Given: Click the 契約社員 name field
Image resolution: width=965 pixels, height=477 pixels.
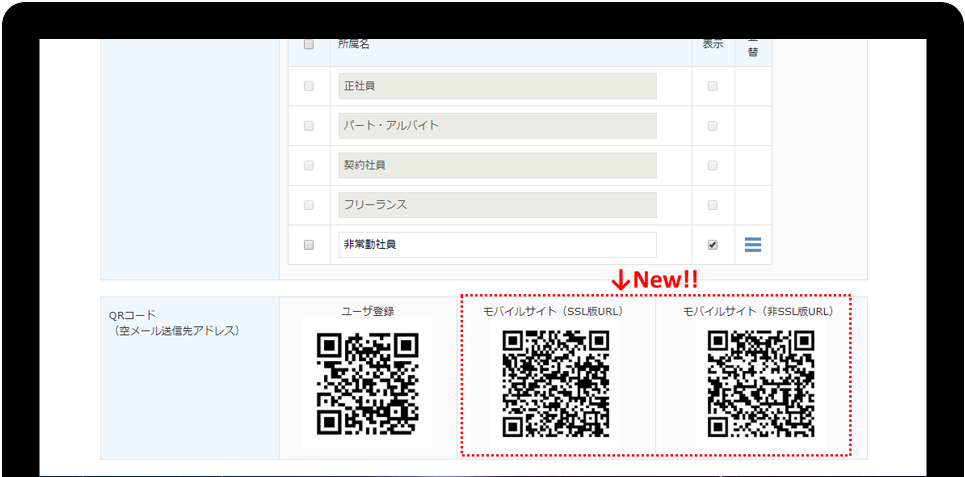Looking at the screenshot, I should click(497, 165).
